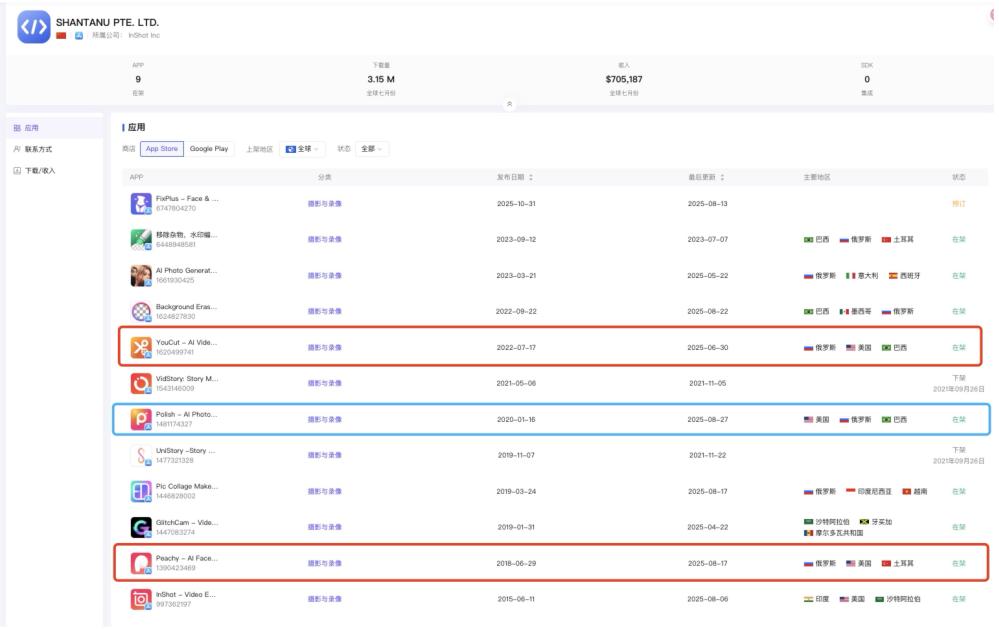The image size is (999, 629).
Task: Click the China flag icon under company name
Action: tap(61, 36)
